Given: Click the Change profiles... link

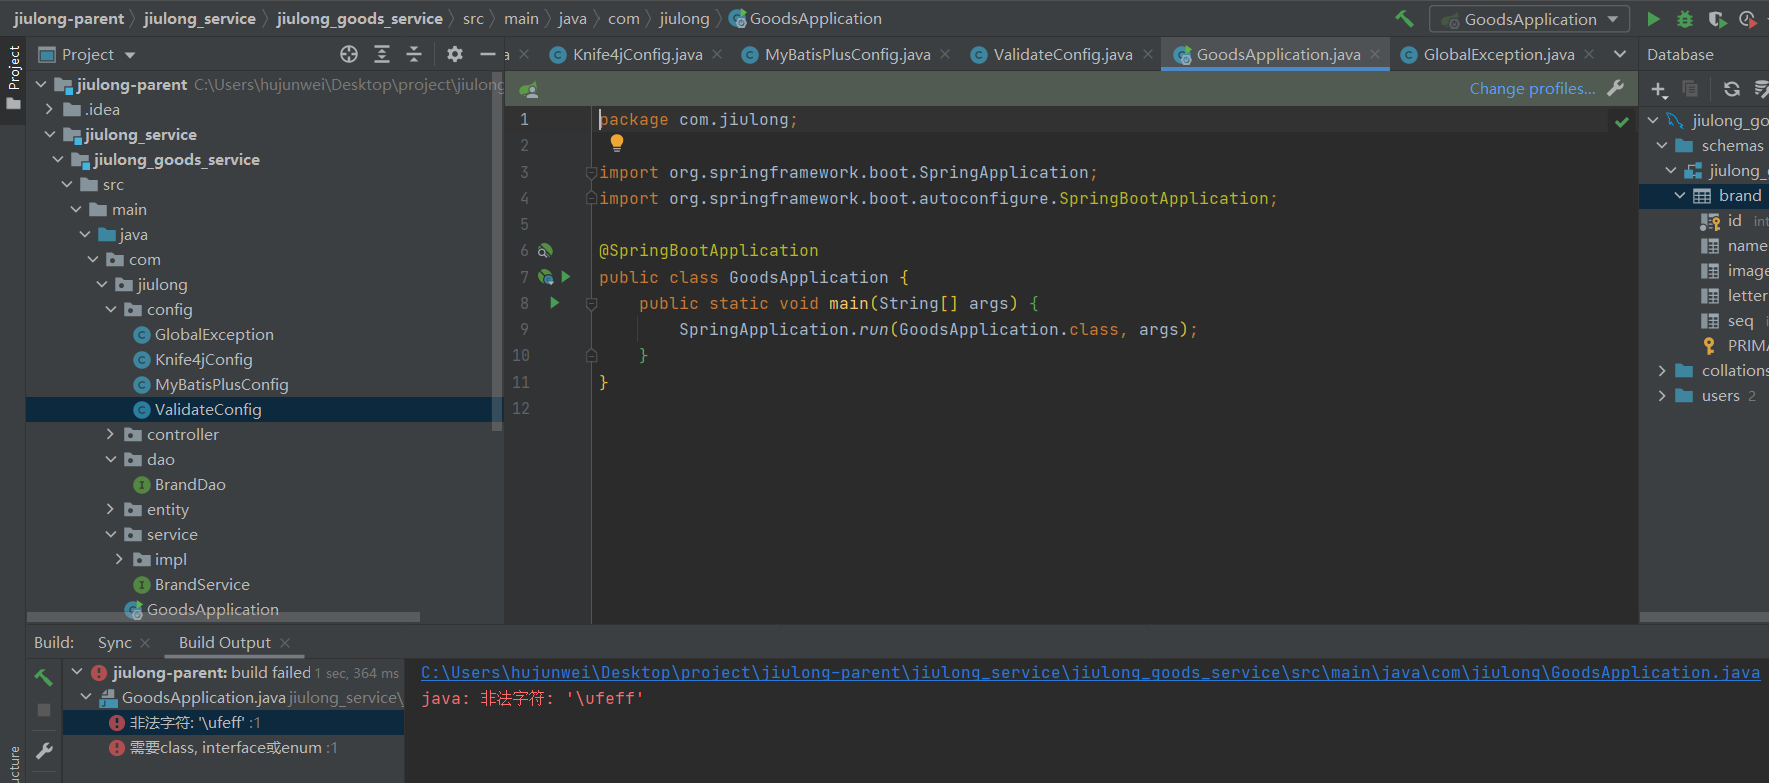Looking at the screenshot, I should pyautogui.click(x=1532, y=88).
